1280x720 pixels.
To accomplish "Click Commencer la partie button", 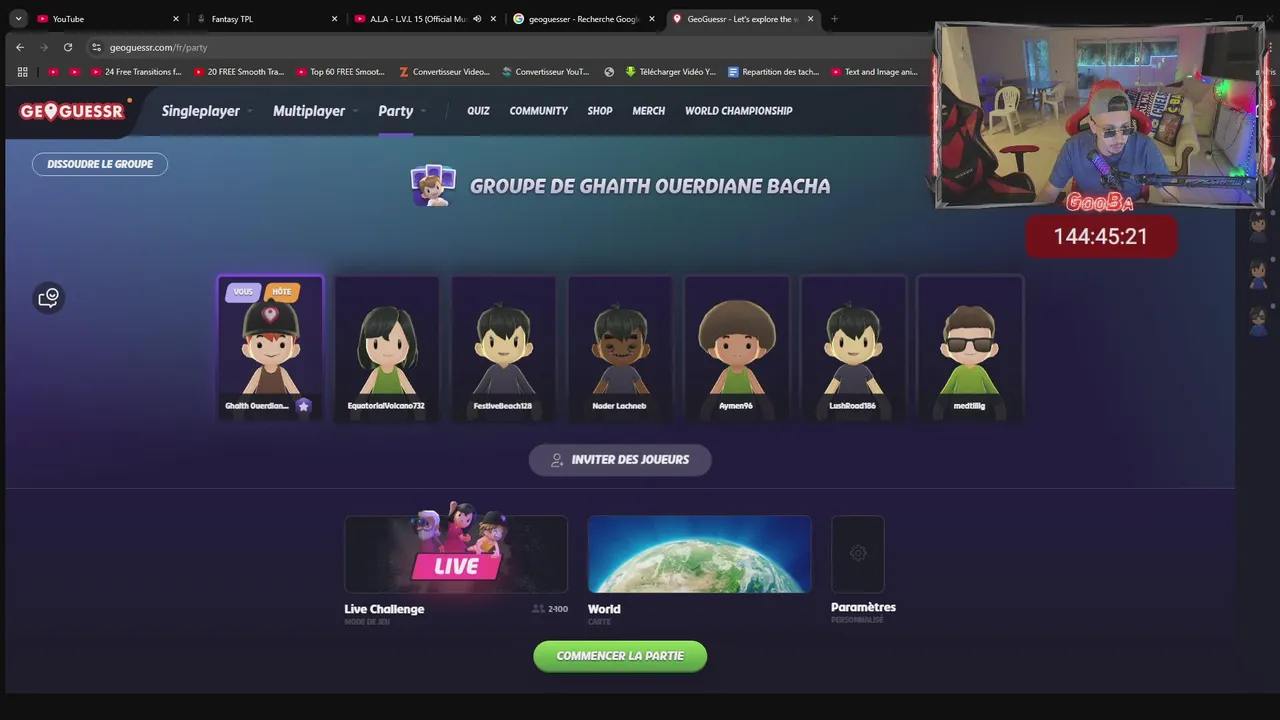I will (620, 656).
